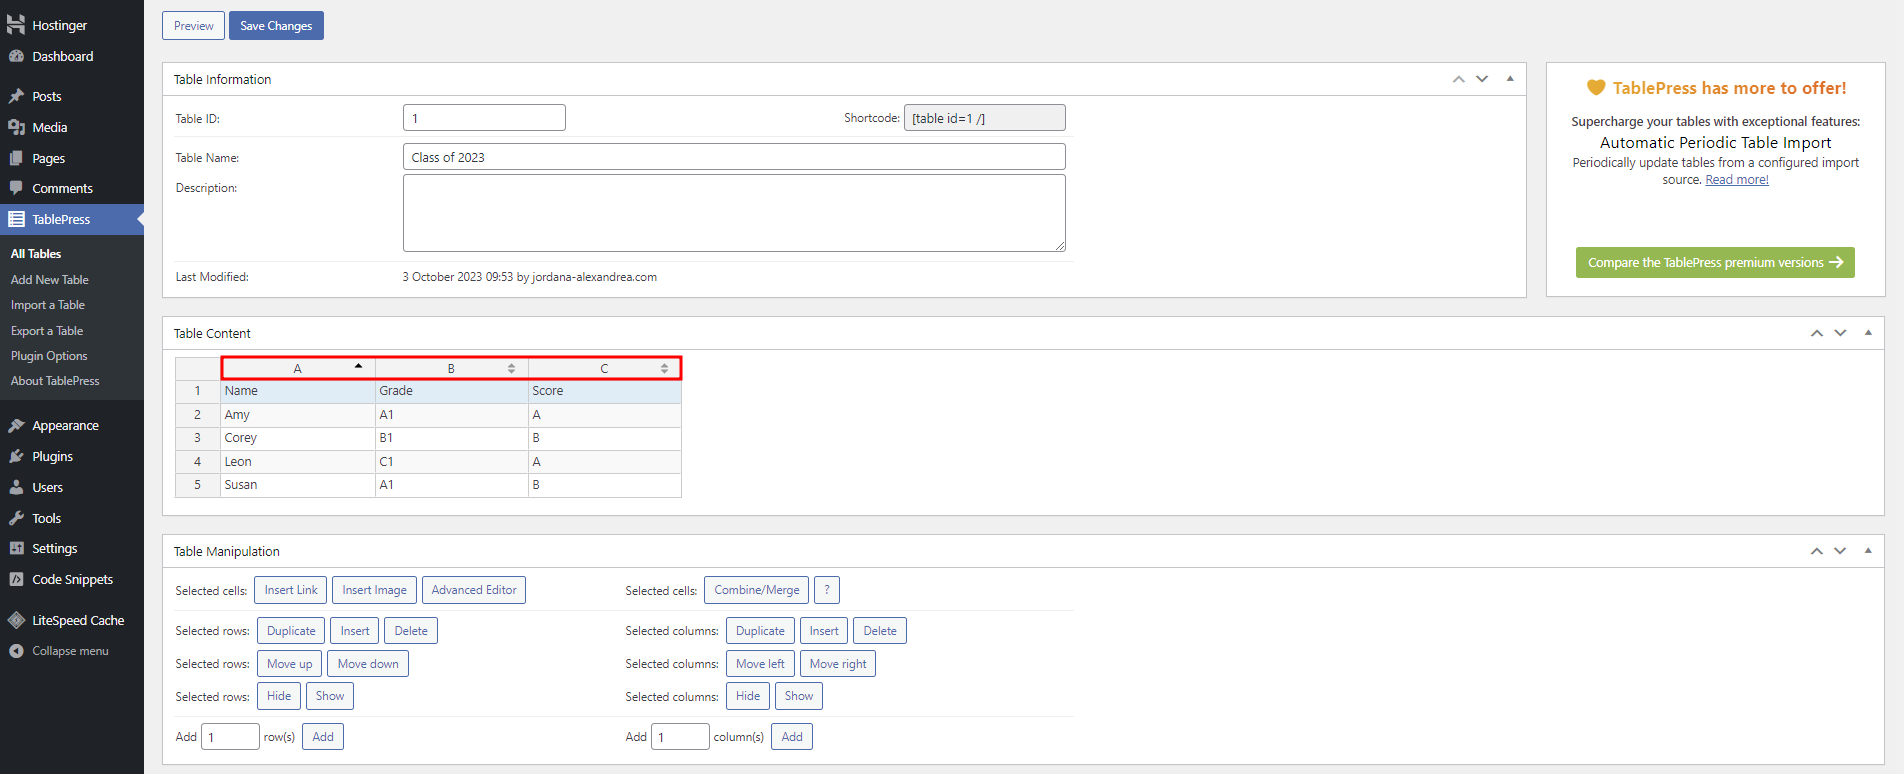Viewport: 1904px width, 774px height.
Task: Collapse the Table Information panel
Action: pyautogui.click(x=1510, y=79)
